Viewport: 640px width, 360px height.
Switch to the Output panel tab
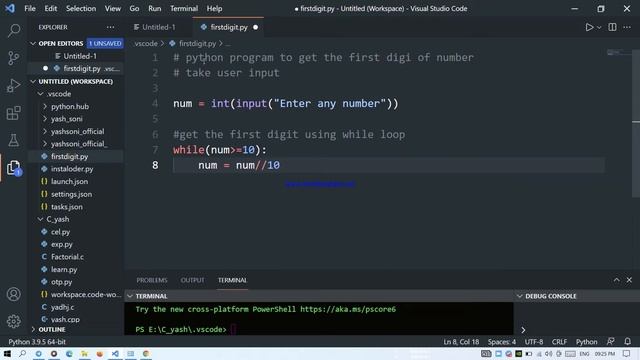tap(192, 280)
